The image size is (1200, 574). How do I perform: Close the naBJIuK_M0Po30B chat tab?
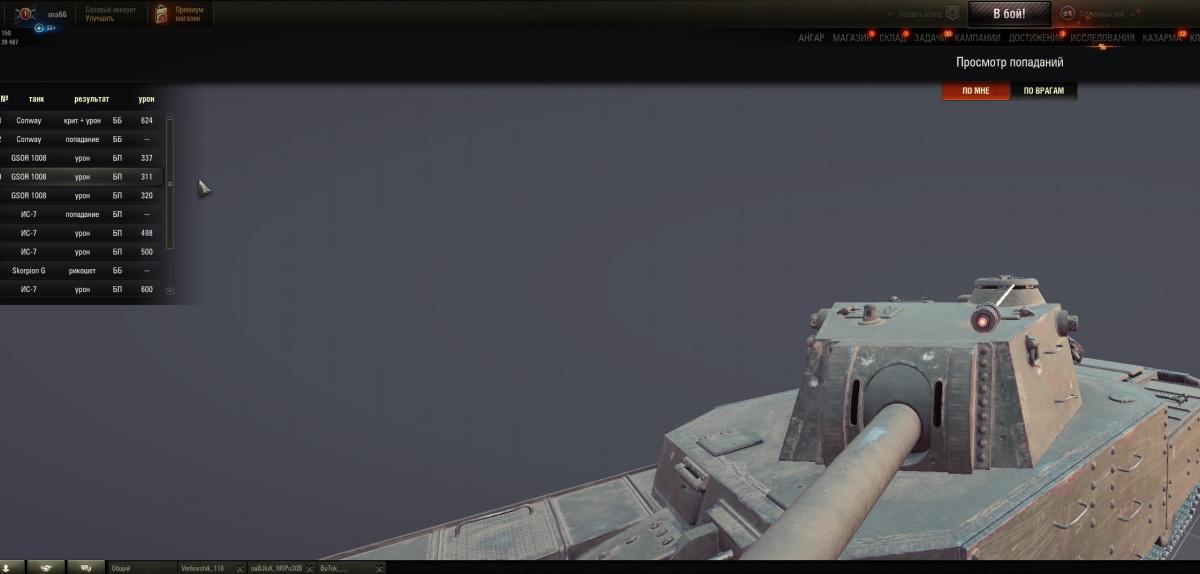click(x=309, y=568)
